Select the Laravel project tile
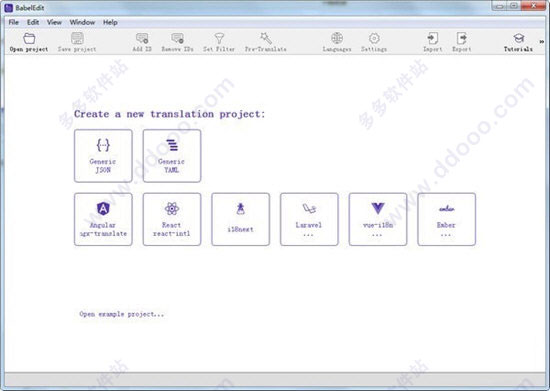Screen dimensions: 550x391 [309, 219]
